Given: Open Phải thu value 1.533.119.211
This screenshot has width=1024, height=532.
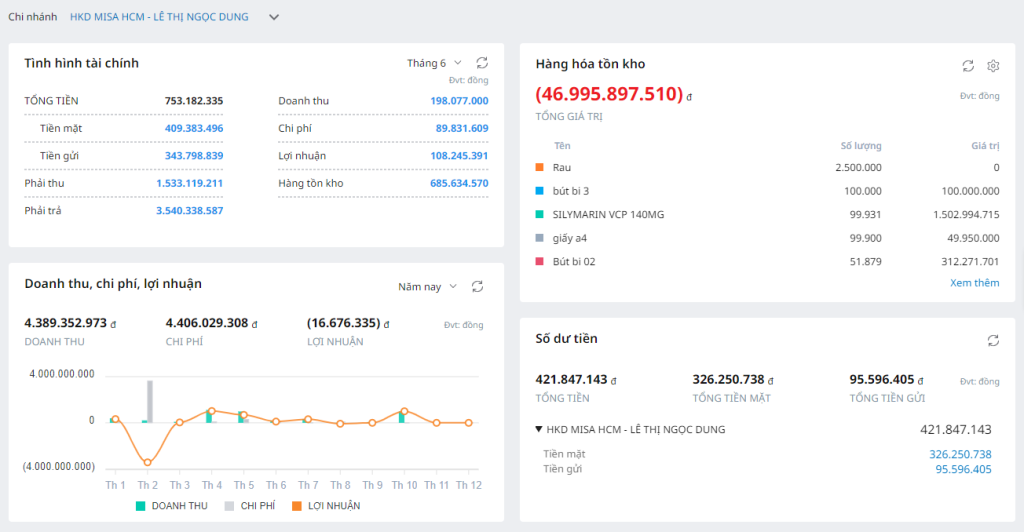Looking at the screenshot, I should [189, 183].
